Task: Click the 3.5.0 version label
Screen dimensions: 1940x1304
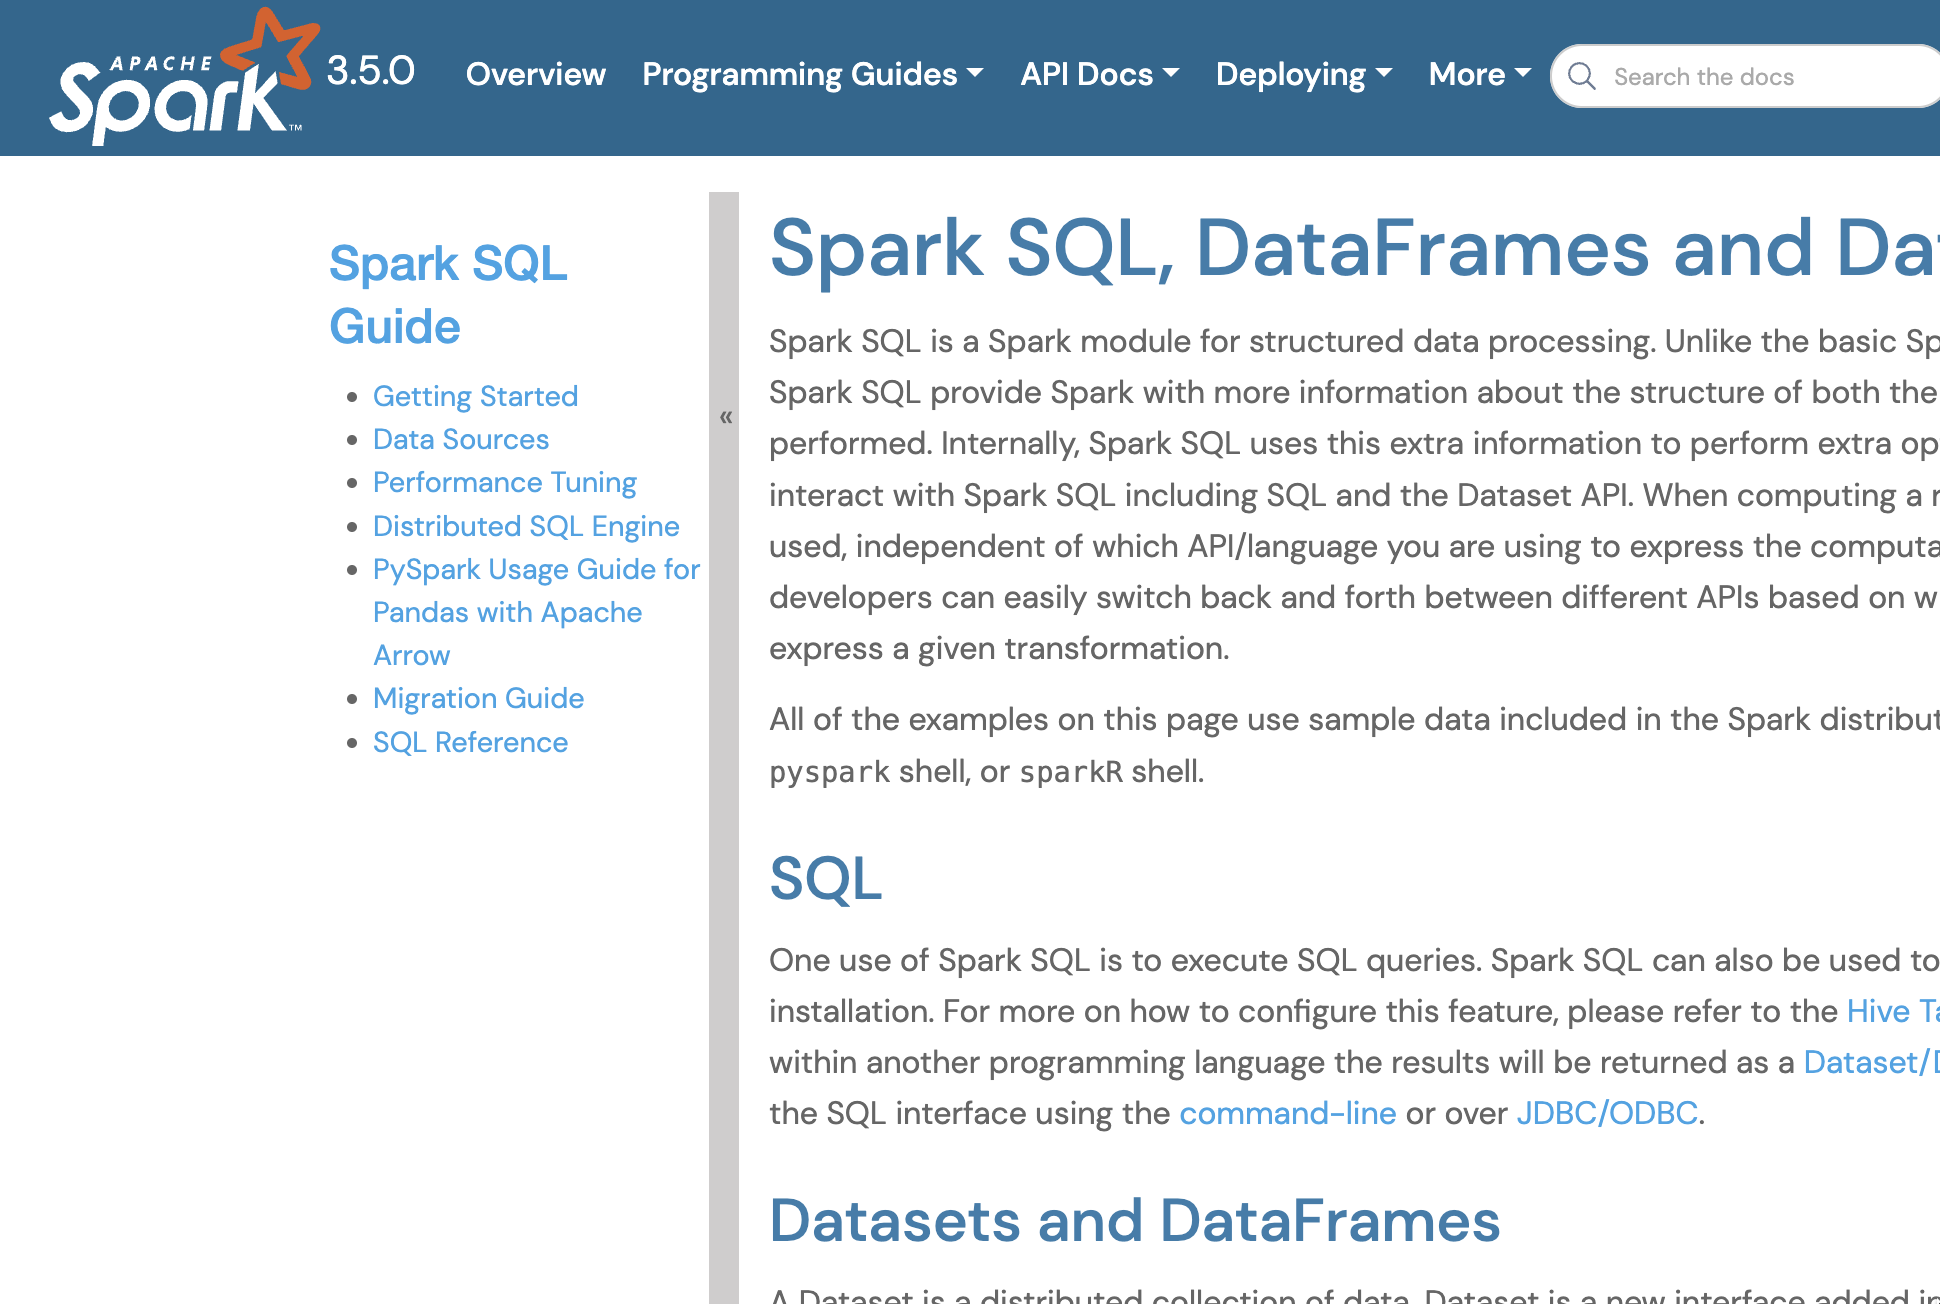Action: coord(370,71)
